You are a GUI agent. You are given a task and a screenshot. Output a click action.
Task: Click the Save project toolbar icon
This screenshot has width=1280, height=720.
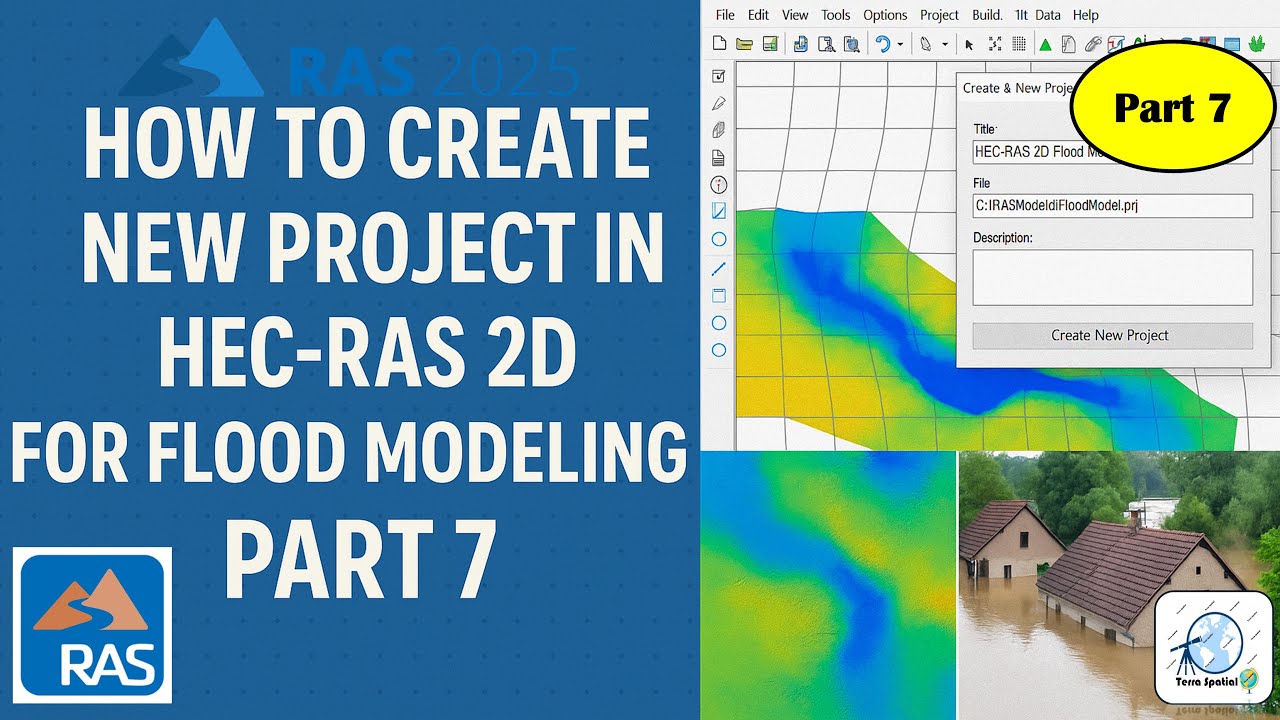(x=770, y=44)
